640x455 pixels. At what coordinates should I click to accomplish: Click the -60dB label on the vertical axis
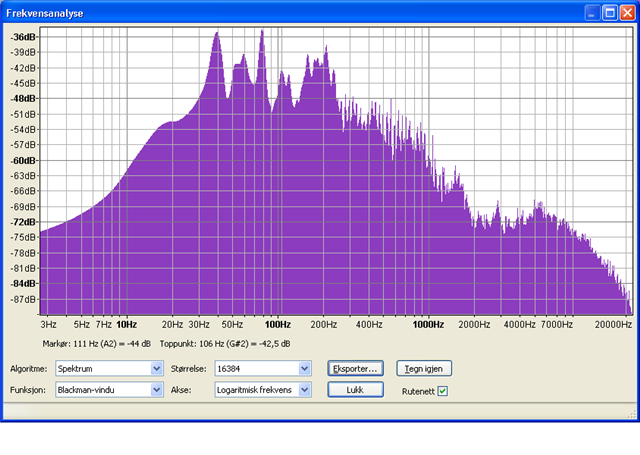23,160
